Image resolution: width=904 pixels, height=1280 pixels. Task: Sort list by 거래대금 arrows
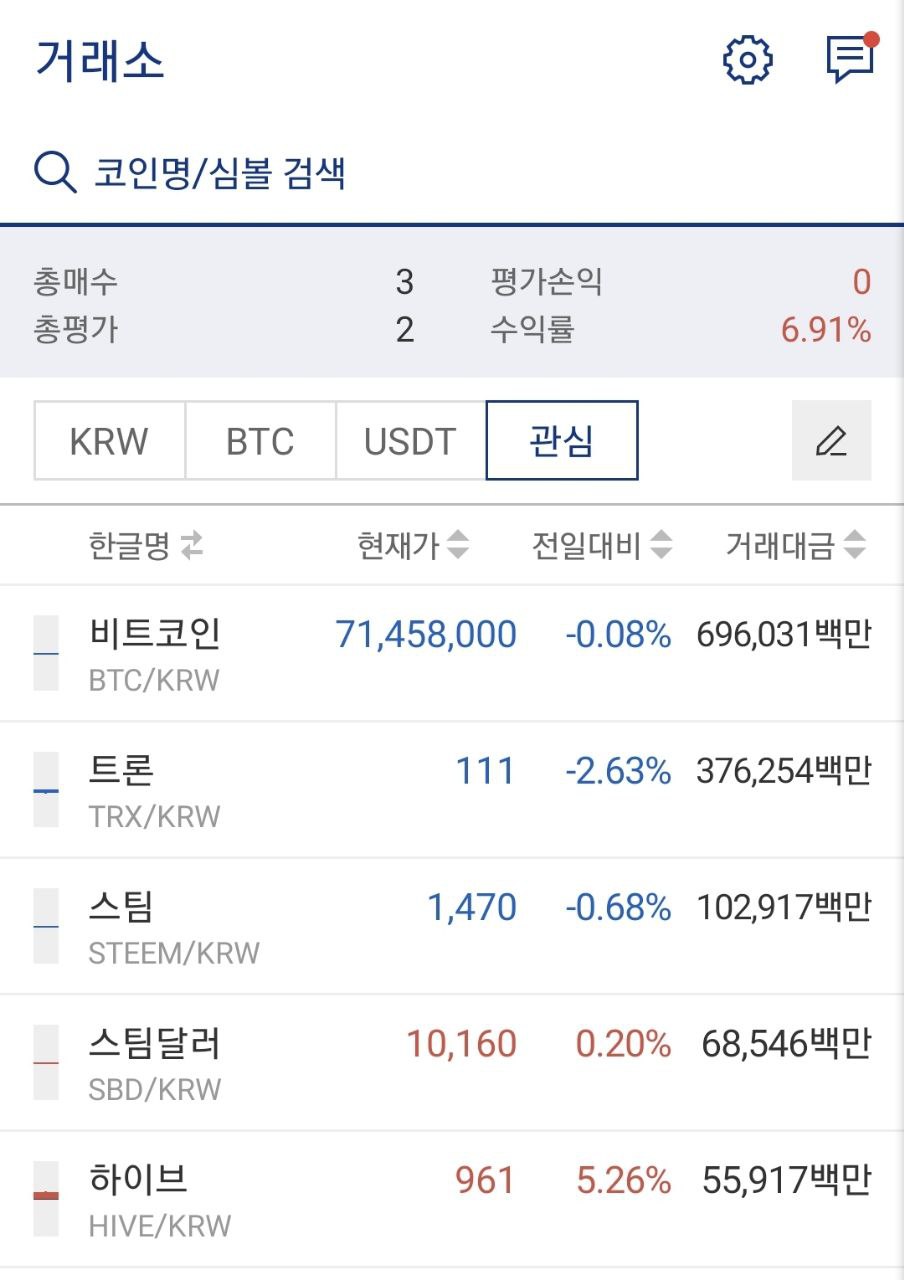[x=854, y=546]
